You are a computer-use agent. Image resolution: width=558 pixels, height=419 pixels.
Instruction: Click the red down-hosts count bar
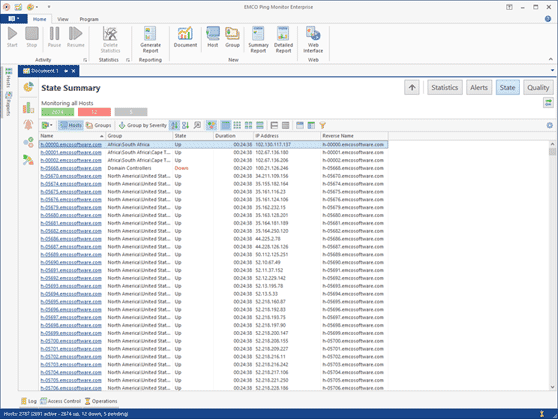point(94,112)
